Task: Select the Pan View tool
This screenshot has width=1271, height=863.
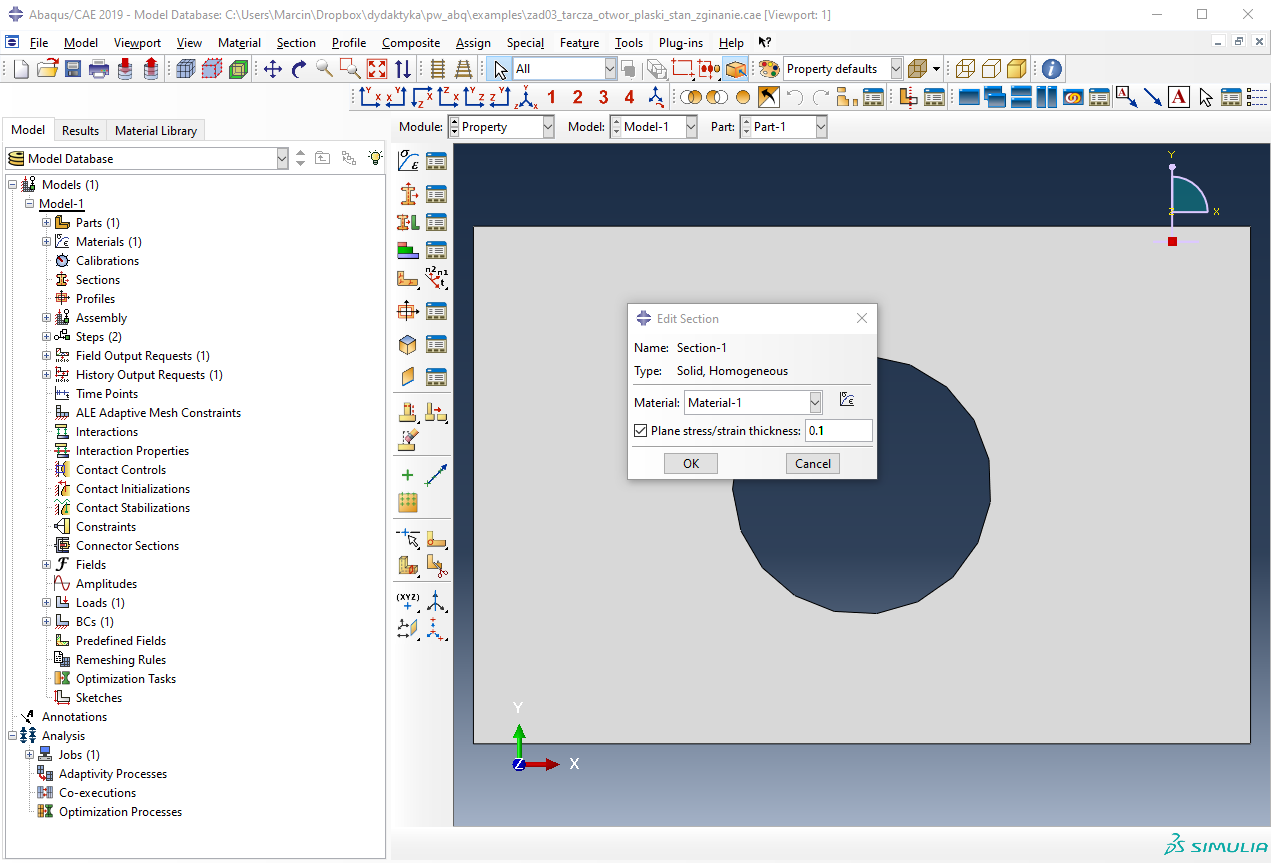Action: point(272,69)
